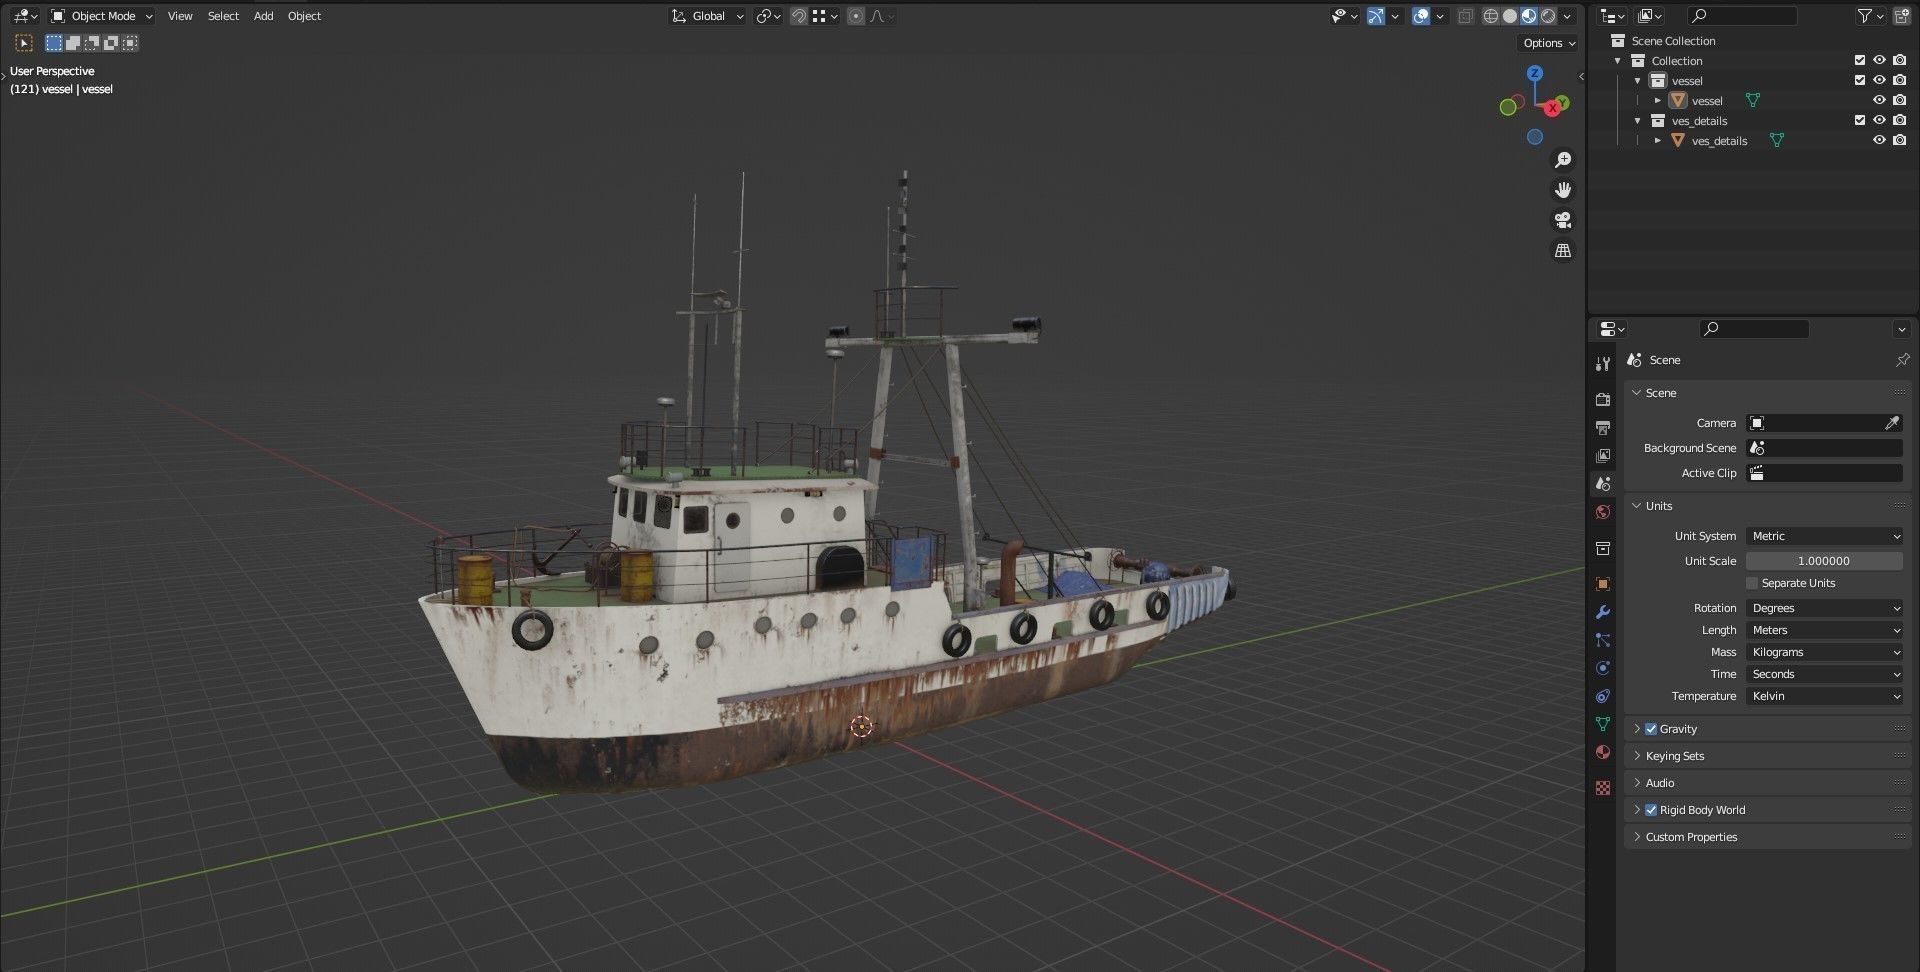The height and width of the screenshot is (972, 1920).
Task: Open the Object Data mesh properties tab
Action: coord(1603,724)
